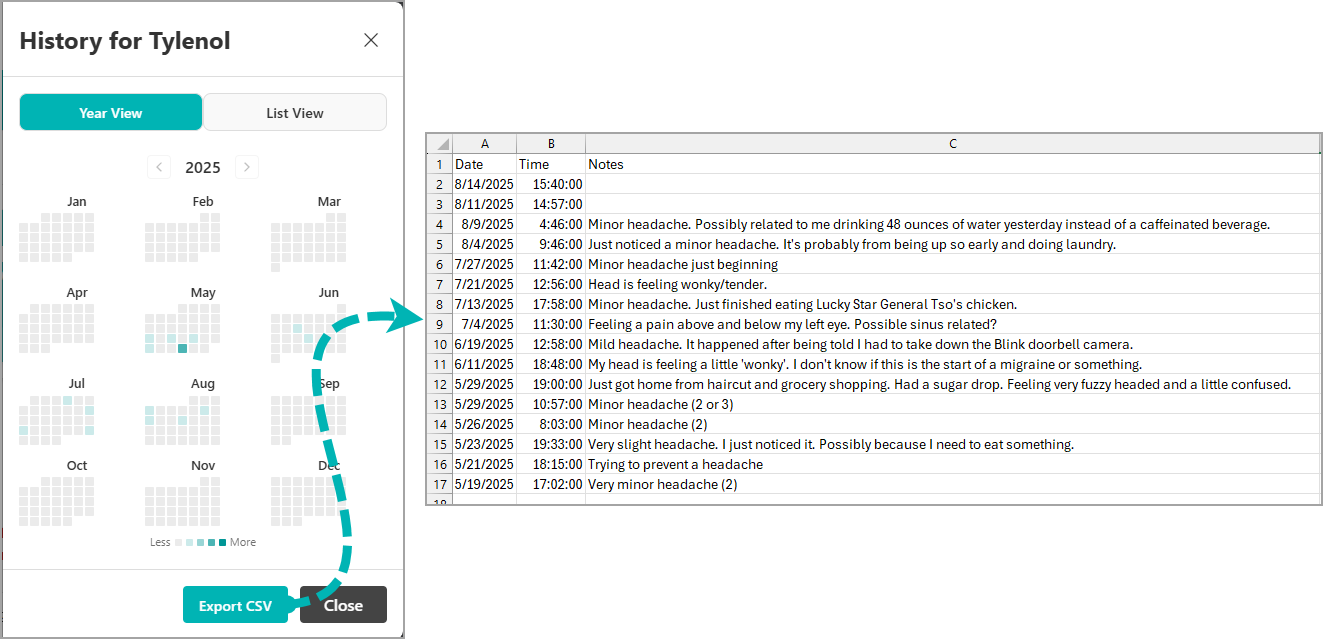Screen dimensions: 1323x639
Task: Select the Notes header cell
Action: click(952, 164)
